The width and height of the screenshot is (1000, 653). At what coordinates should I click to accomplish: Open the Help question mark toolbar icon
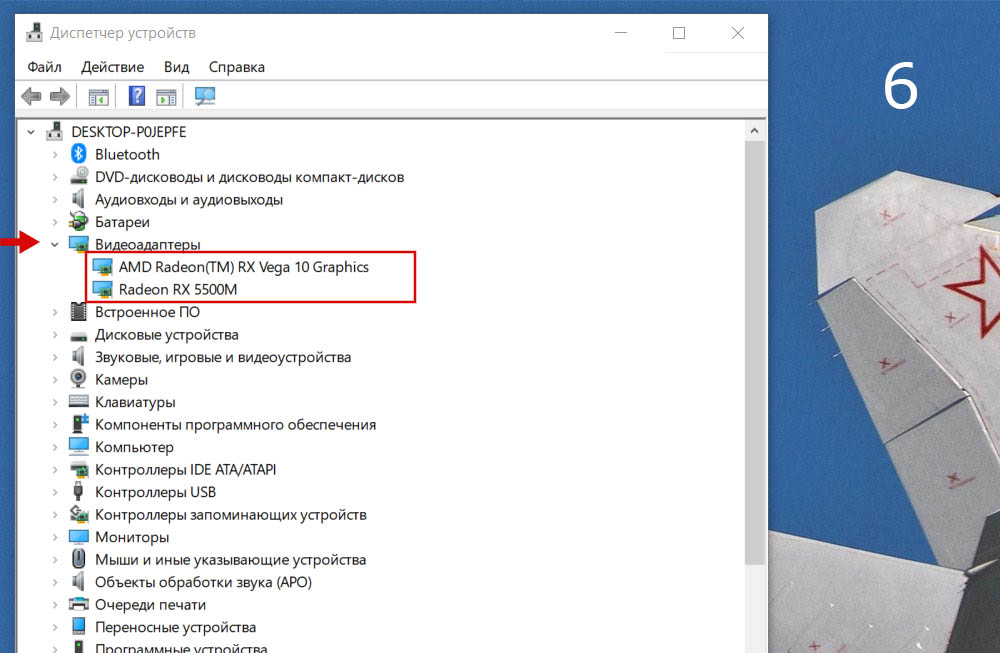[x=137, y=96]
